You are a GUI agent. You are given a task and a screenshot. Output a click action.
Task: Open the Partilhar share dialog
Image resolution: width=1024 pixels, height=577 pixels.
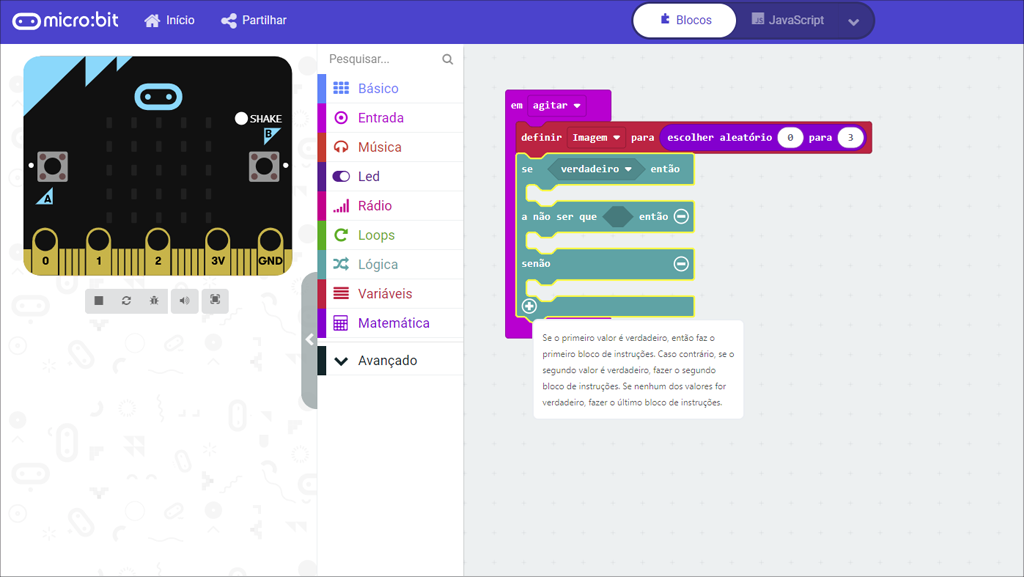point(253,20)
